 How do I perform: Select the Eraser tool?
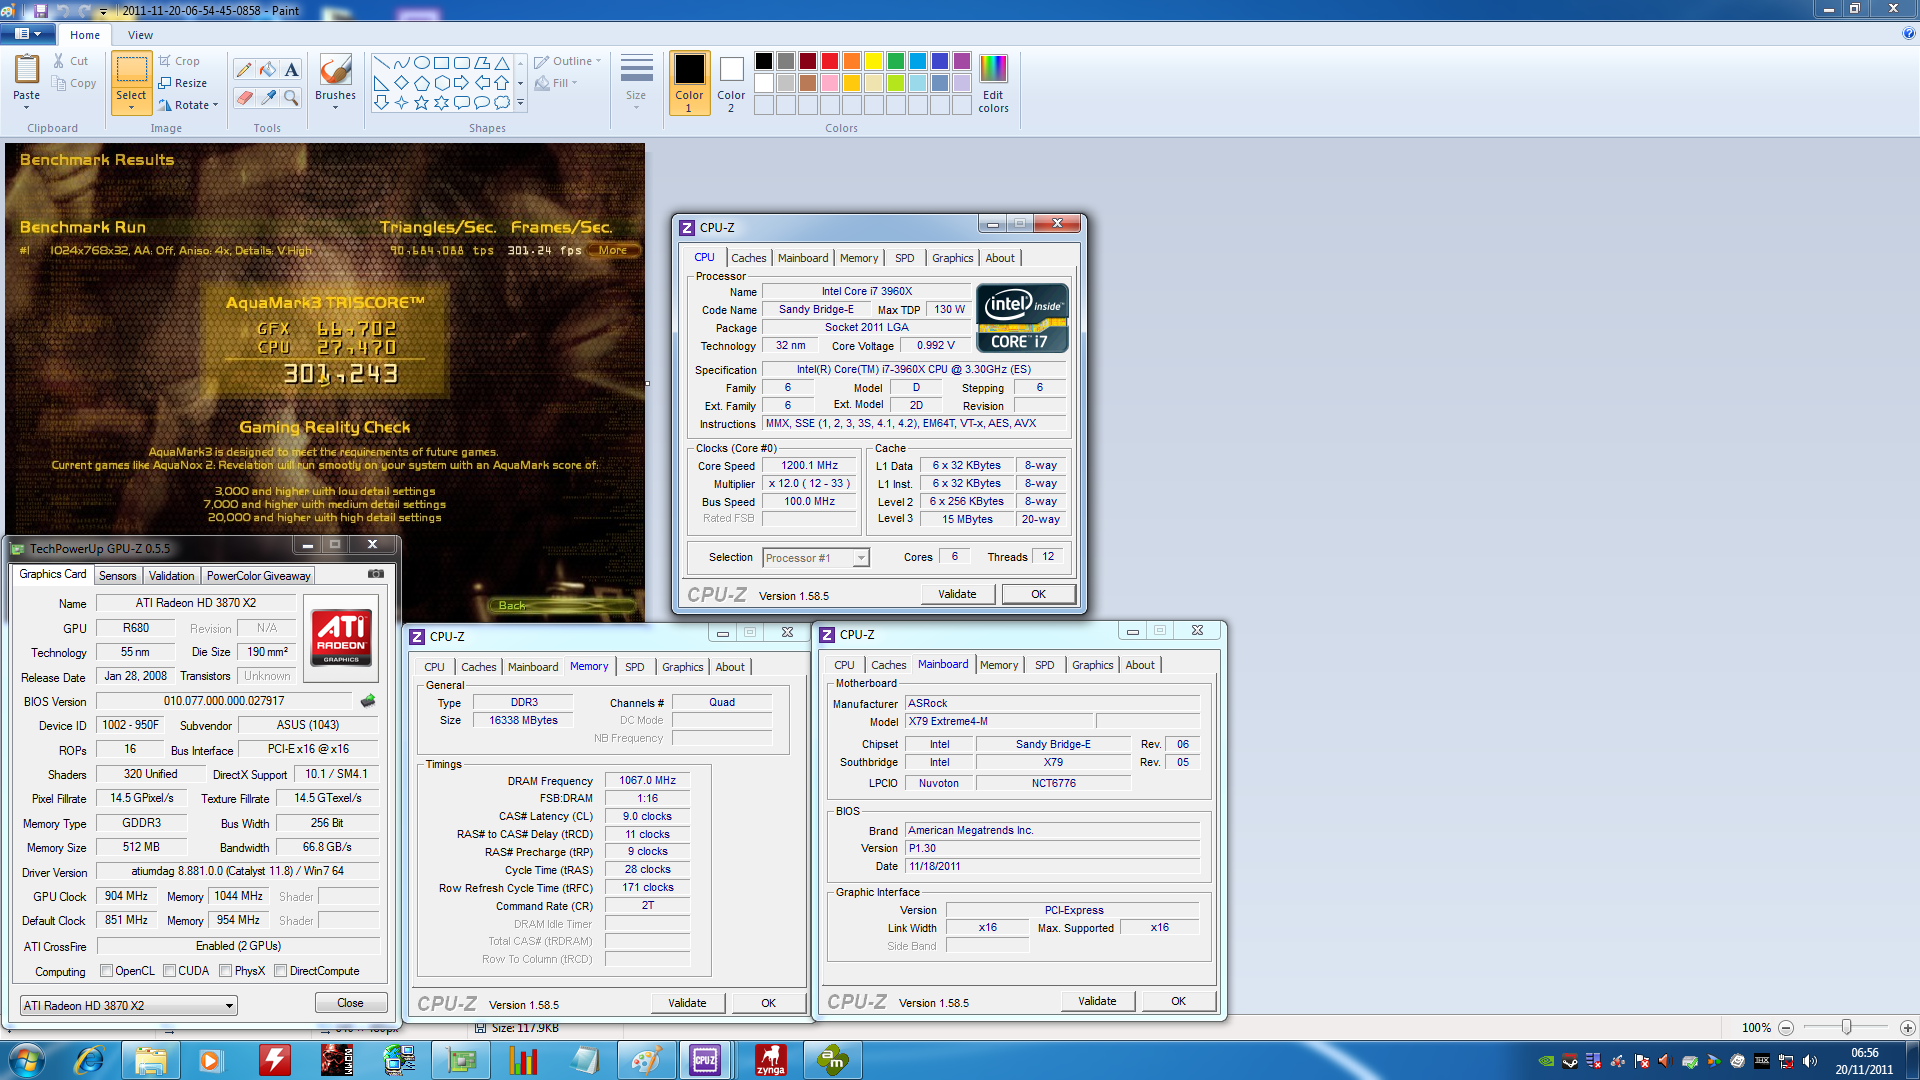coord(244,97)
